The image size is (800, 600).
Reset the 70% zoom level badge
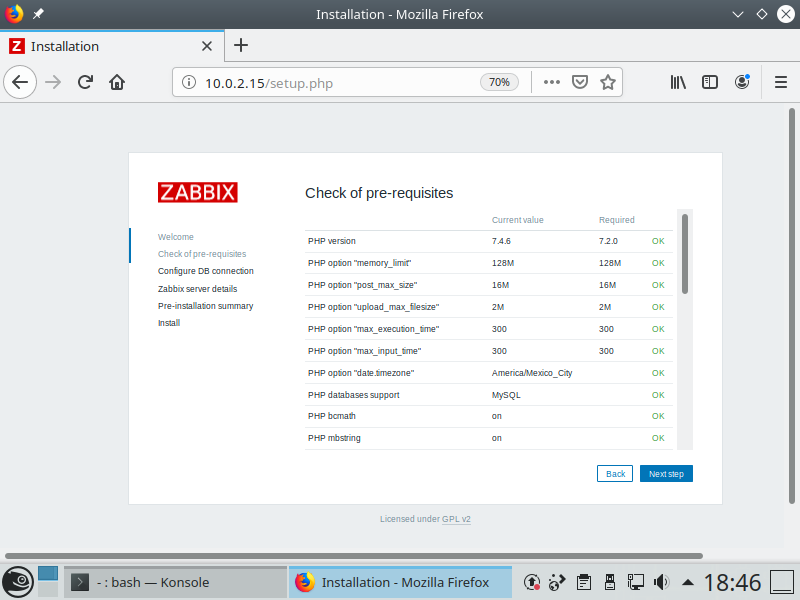tap(499, 82)
